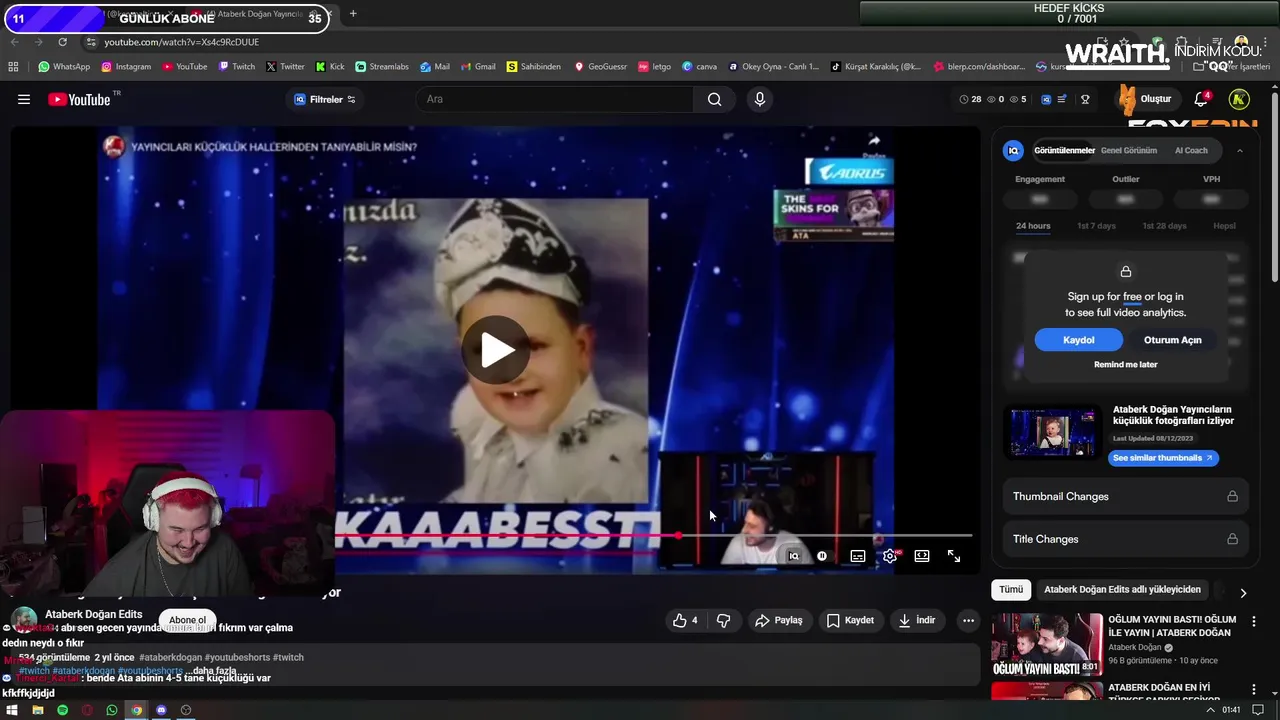The width and height of the screenshot is (1280, 720).
Task: Click the blue Kaydol signup button
Action: [x=1078, y=340]
